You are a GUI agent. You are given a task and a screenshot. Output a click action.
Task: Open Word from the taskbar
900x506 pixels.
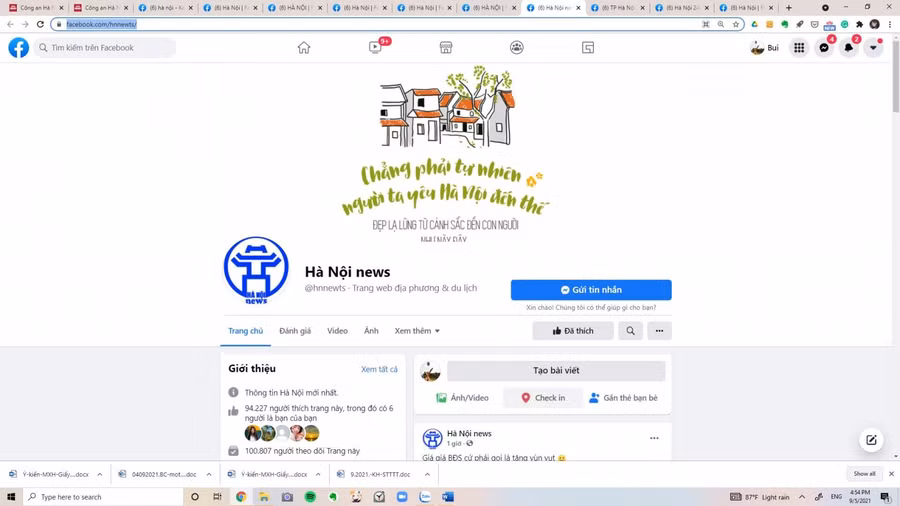(x=448, y=496)
